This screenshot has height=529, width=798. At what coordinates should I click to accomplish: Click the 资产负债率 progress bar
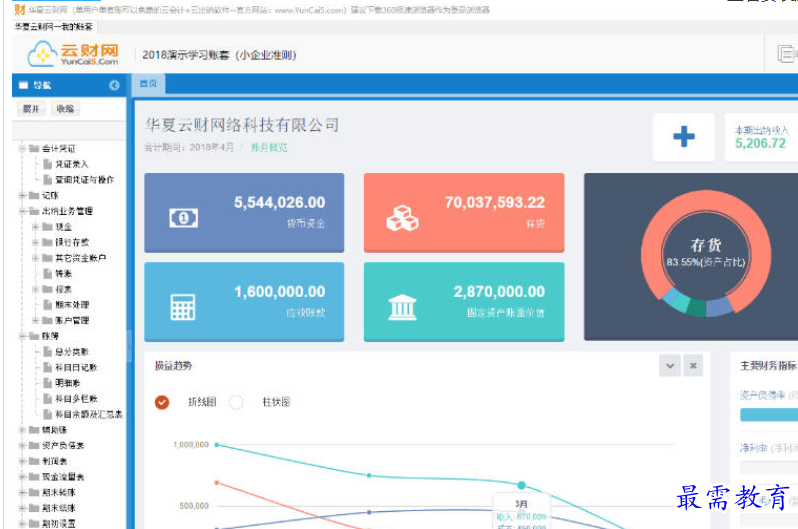click(x=769, y=415)
